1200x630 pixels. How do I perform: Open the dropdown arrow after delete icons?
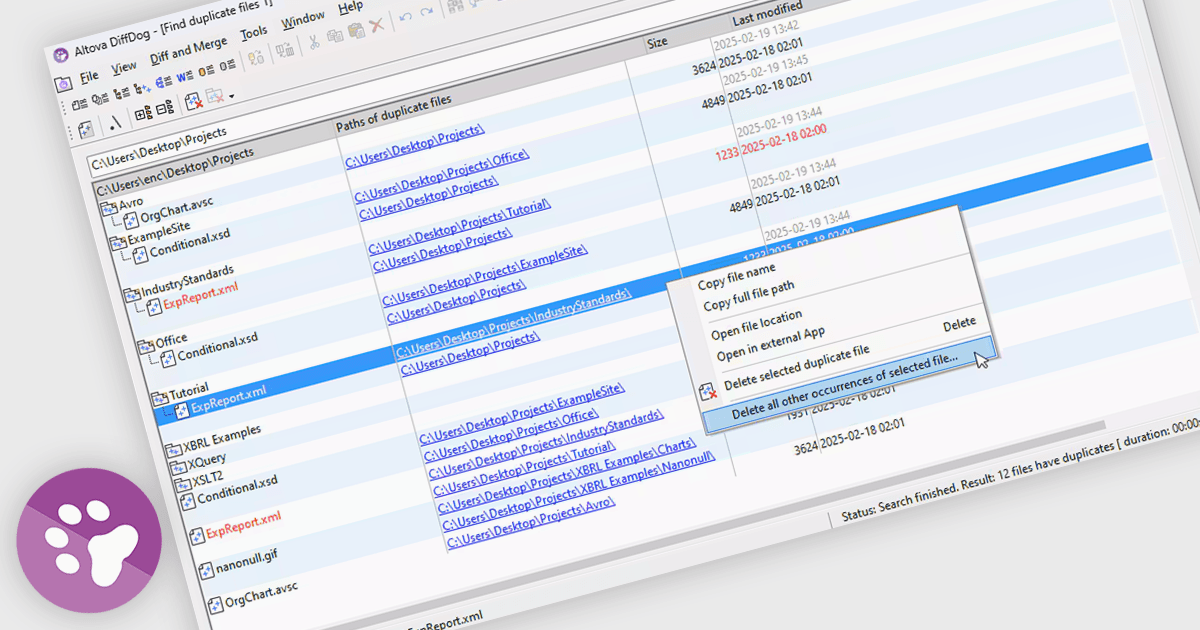pos(232,96)
